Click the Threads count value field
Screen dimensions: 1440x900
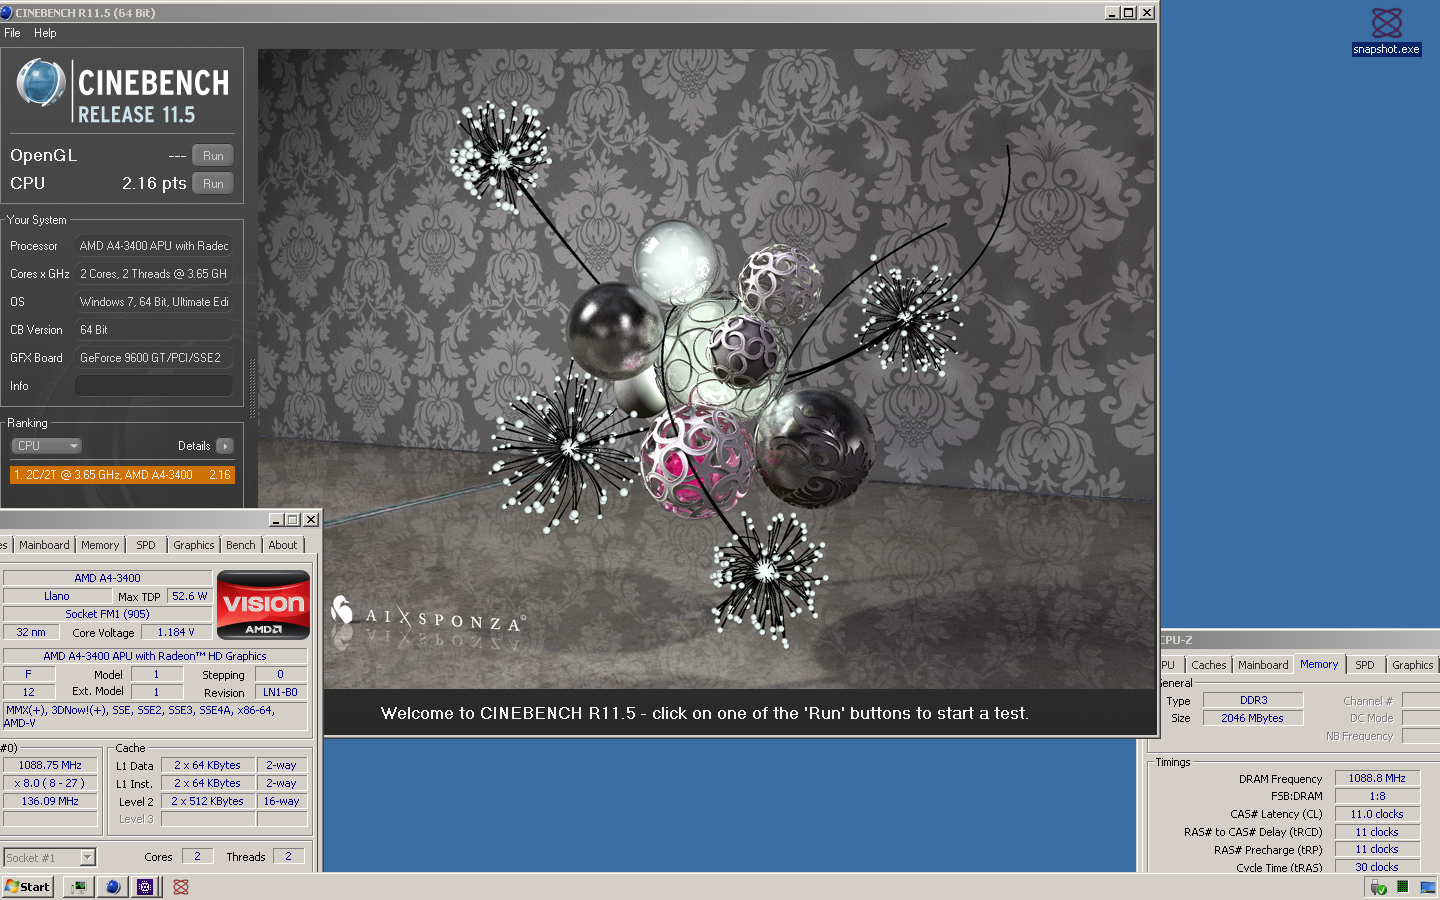(x=288, y=856)
